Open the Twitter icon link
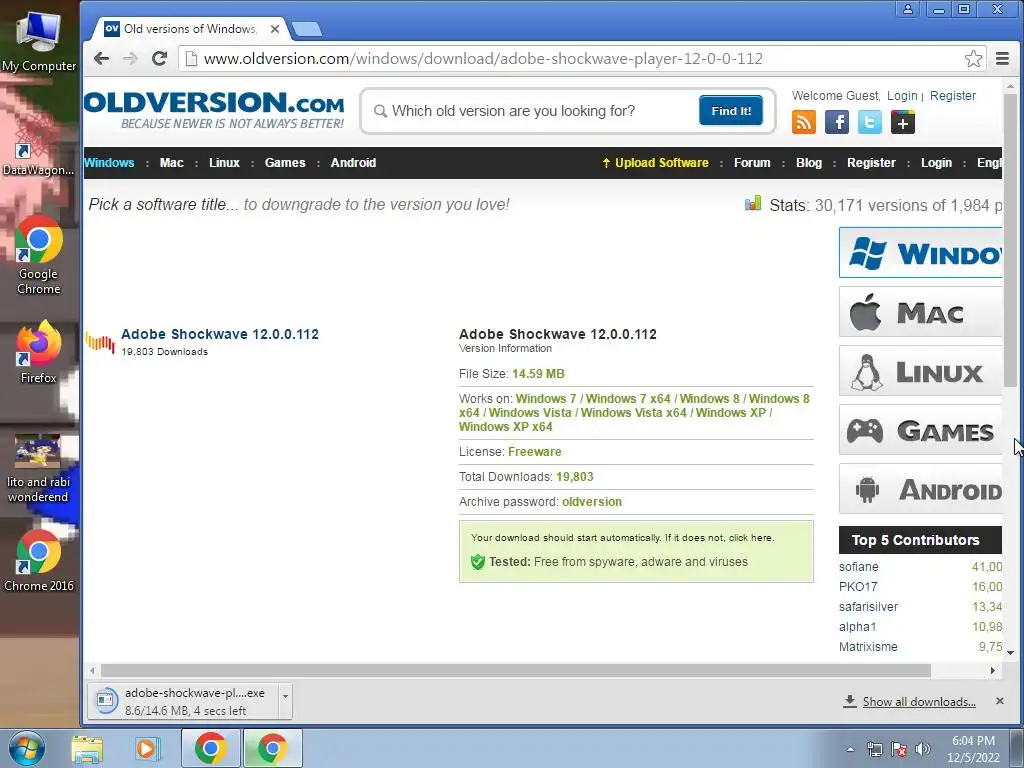The image size is (1024, 768). [870, 122]
